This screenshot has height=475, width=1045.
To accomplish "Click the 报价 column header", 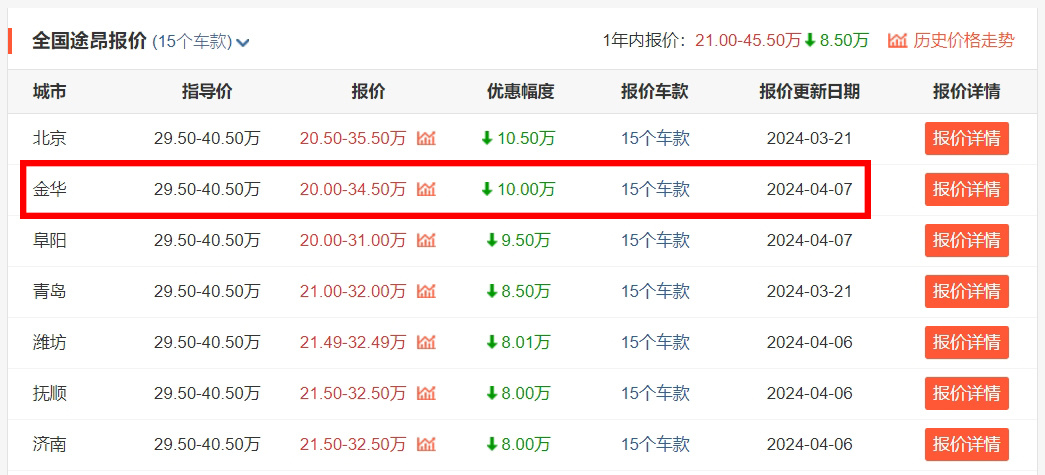I will pos(368,91).
